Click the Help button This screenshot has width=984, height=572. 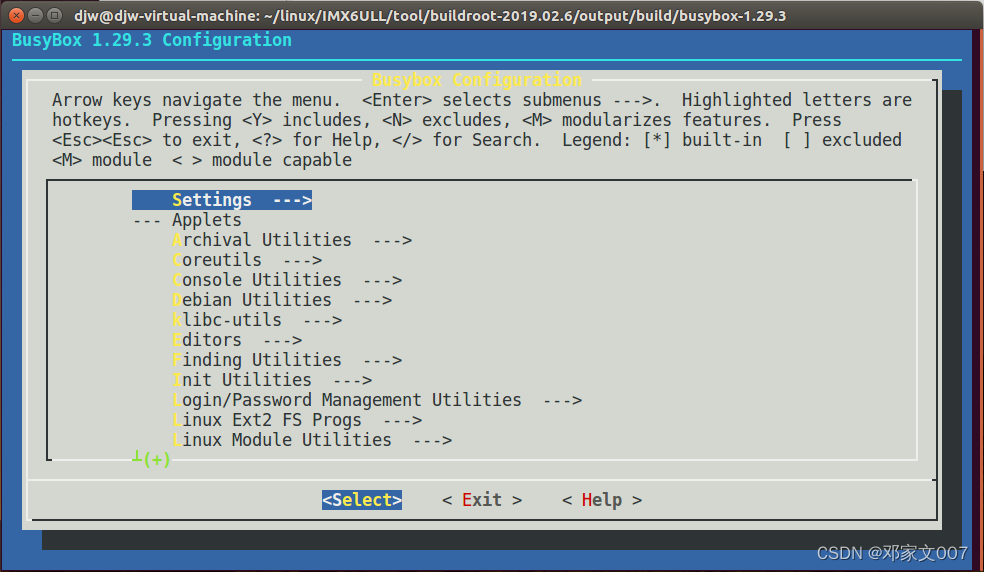pos(602,500)
